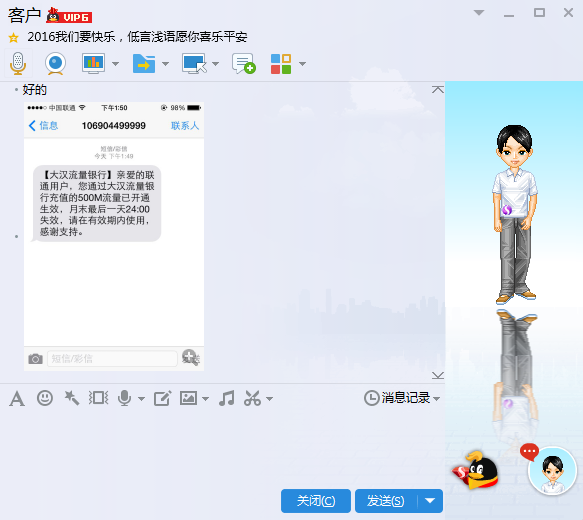Expand the apps grid dropdown arrow
Image resolution: width=583 pixels, height=520 pixels.
pyautogui.click(x=302, y=64)
